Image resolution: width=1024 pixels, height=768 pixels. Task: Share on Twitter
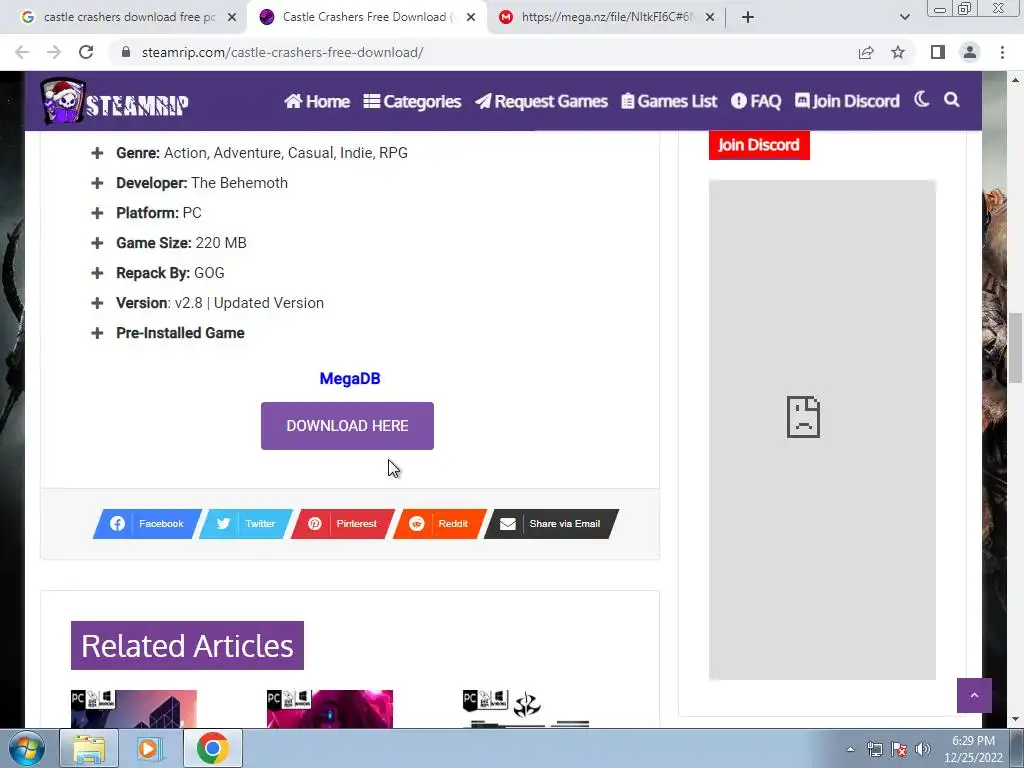pos(246,524)
